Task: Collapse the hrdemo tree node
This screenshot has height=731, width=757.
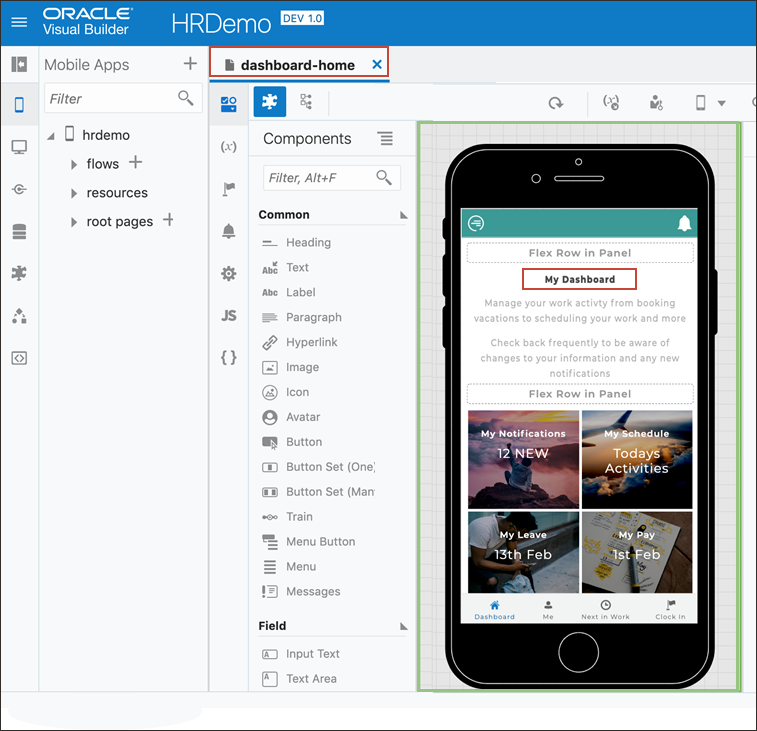Action: point(51,136)
